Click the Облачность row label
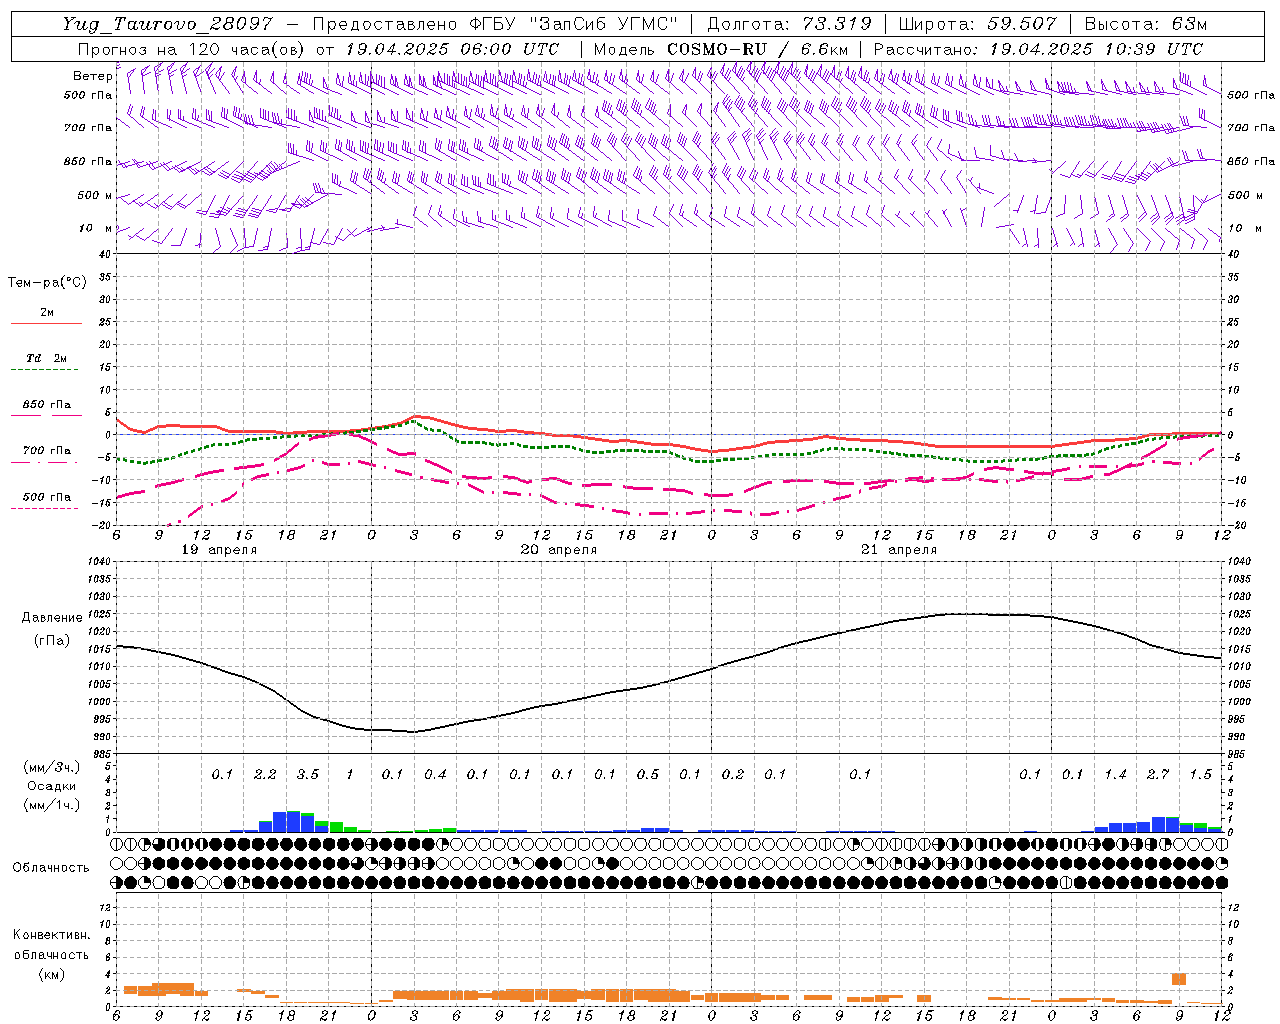Screen dimensions: 1280x1024 point(51,868)
